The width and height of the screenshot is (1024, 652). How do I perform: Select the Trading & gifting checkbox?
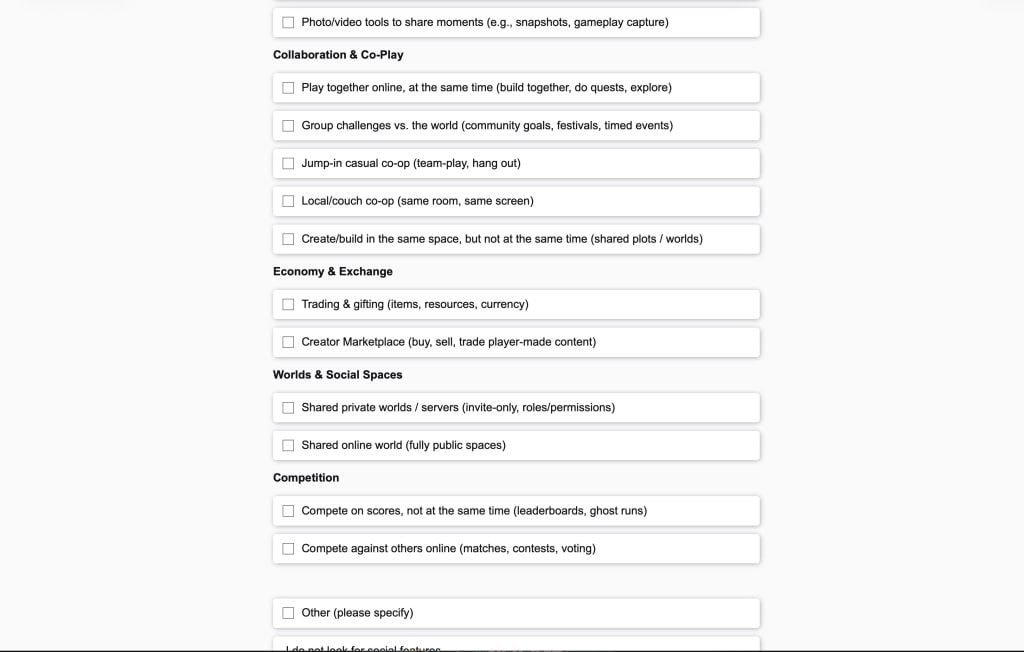click(x=288, y=305)
